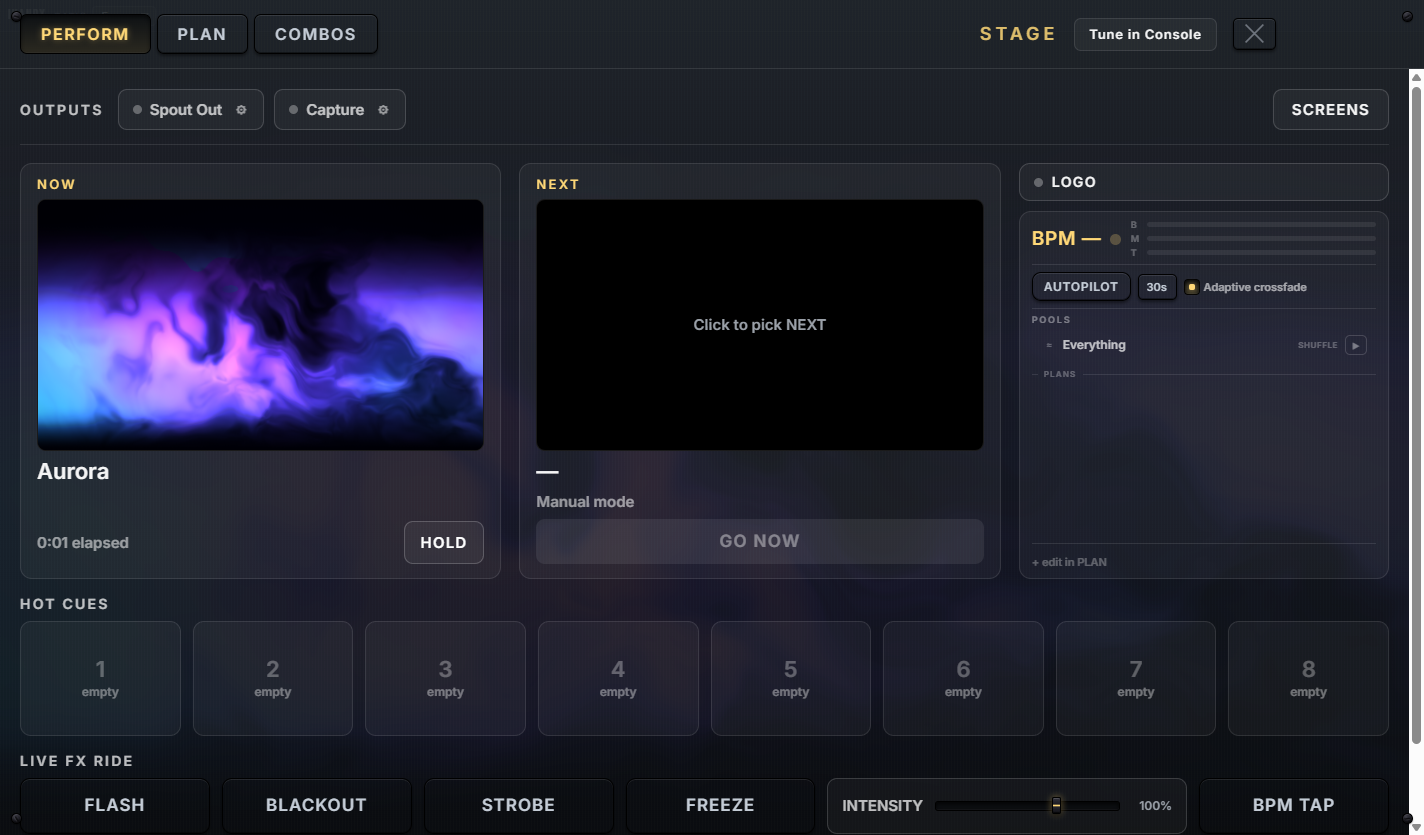Image resolution: width=1424 pixels, height=835 pixels.
Task: Enable or disable Adaptive crossfade
Action: click(x=1192, y=287)
